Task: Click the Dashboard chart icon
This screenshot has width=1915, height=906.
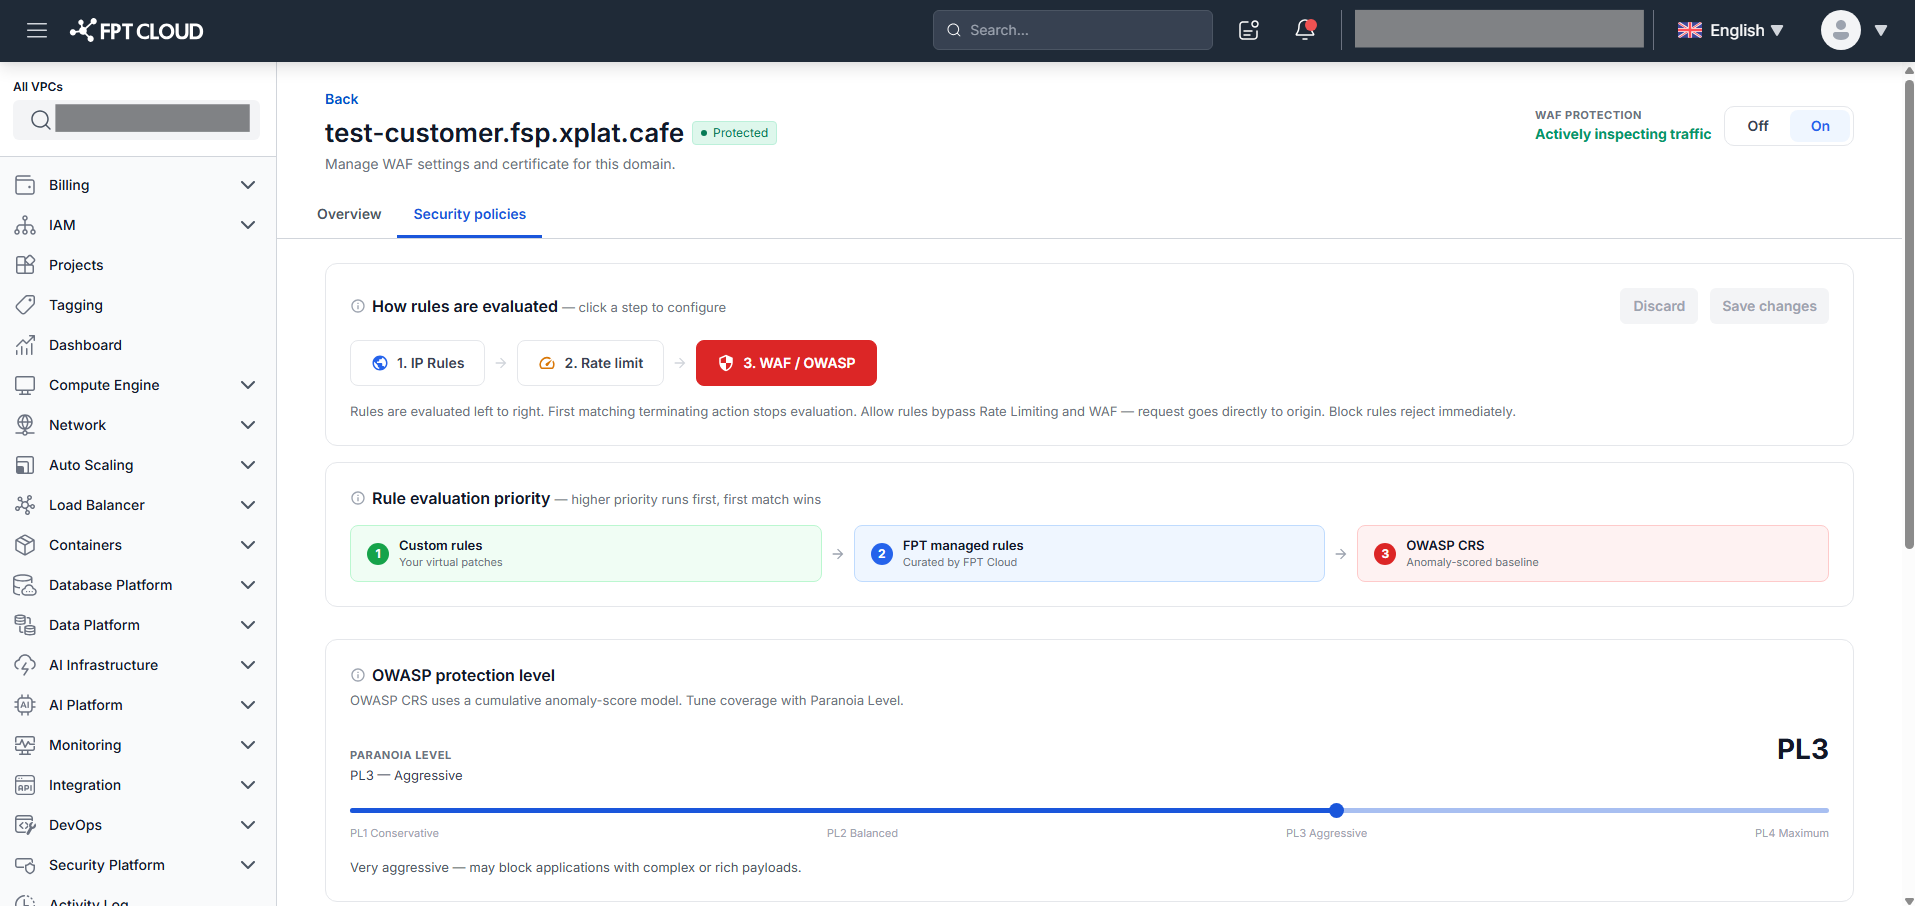Action: (x=25, y=345)
